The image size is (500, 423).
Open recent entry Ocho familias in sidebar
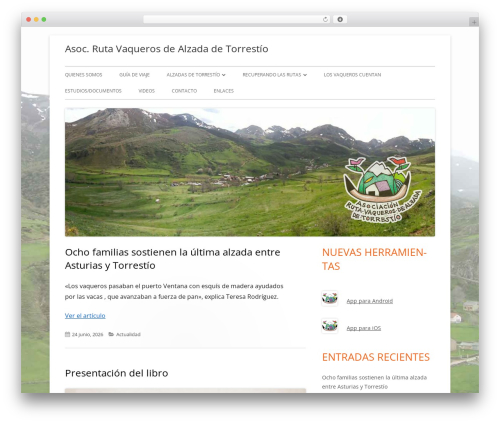pos(374,382)
